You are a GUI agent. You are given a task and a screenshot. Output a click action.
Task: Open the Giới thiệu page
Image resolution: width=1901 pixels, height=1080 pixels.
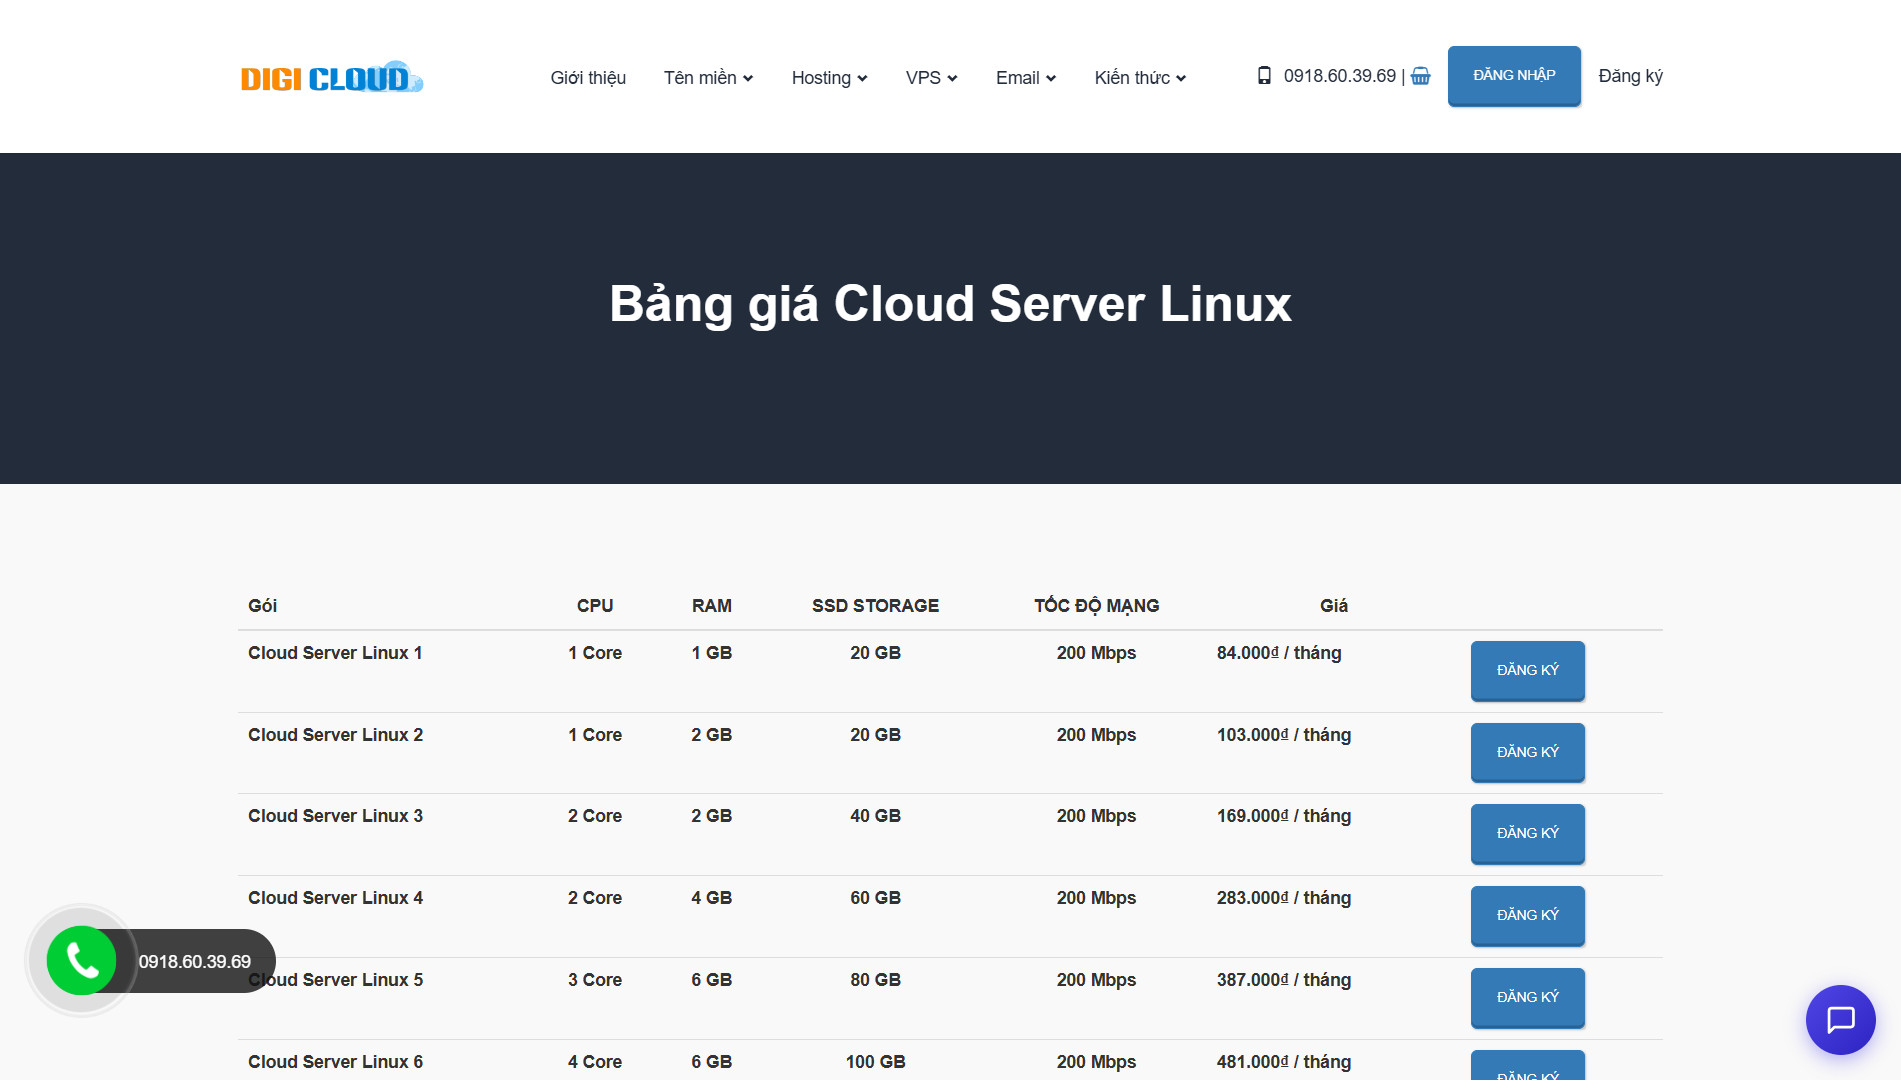point(588,78)
